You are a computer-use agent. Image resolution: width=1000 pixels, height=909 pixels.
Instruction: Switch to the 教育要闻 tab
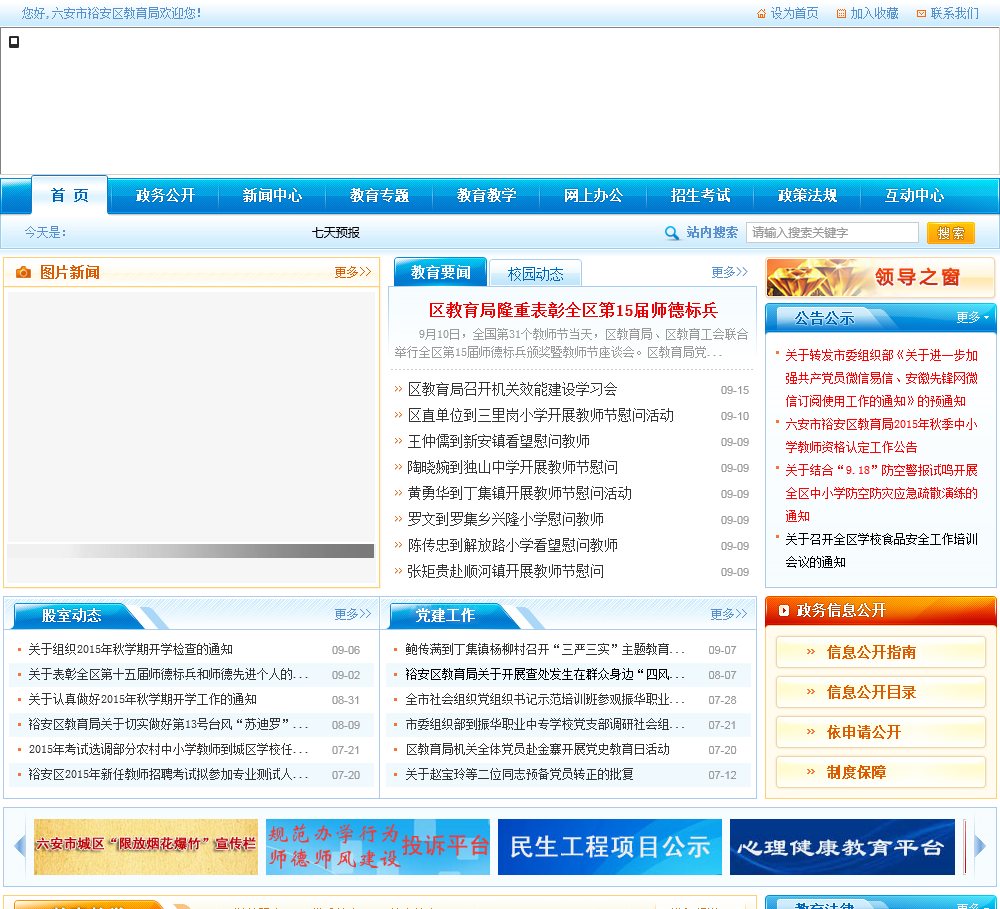tap(441, 272)
